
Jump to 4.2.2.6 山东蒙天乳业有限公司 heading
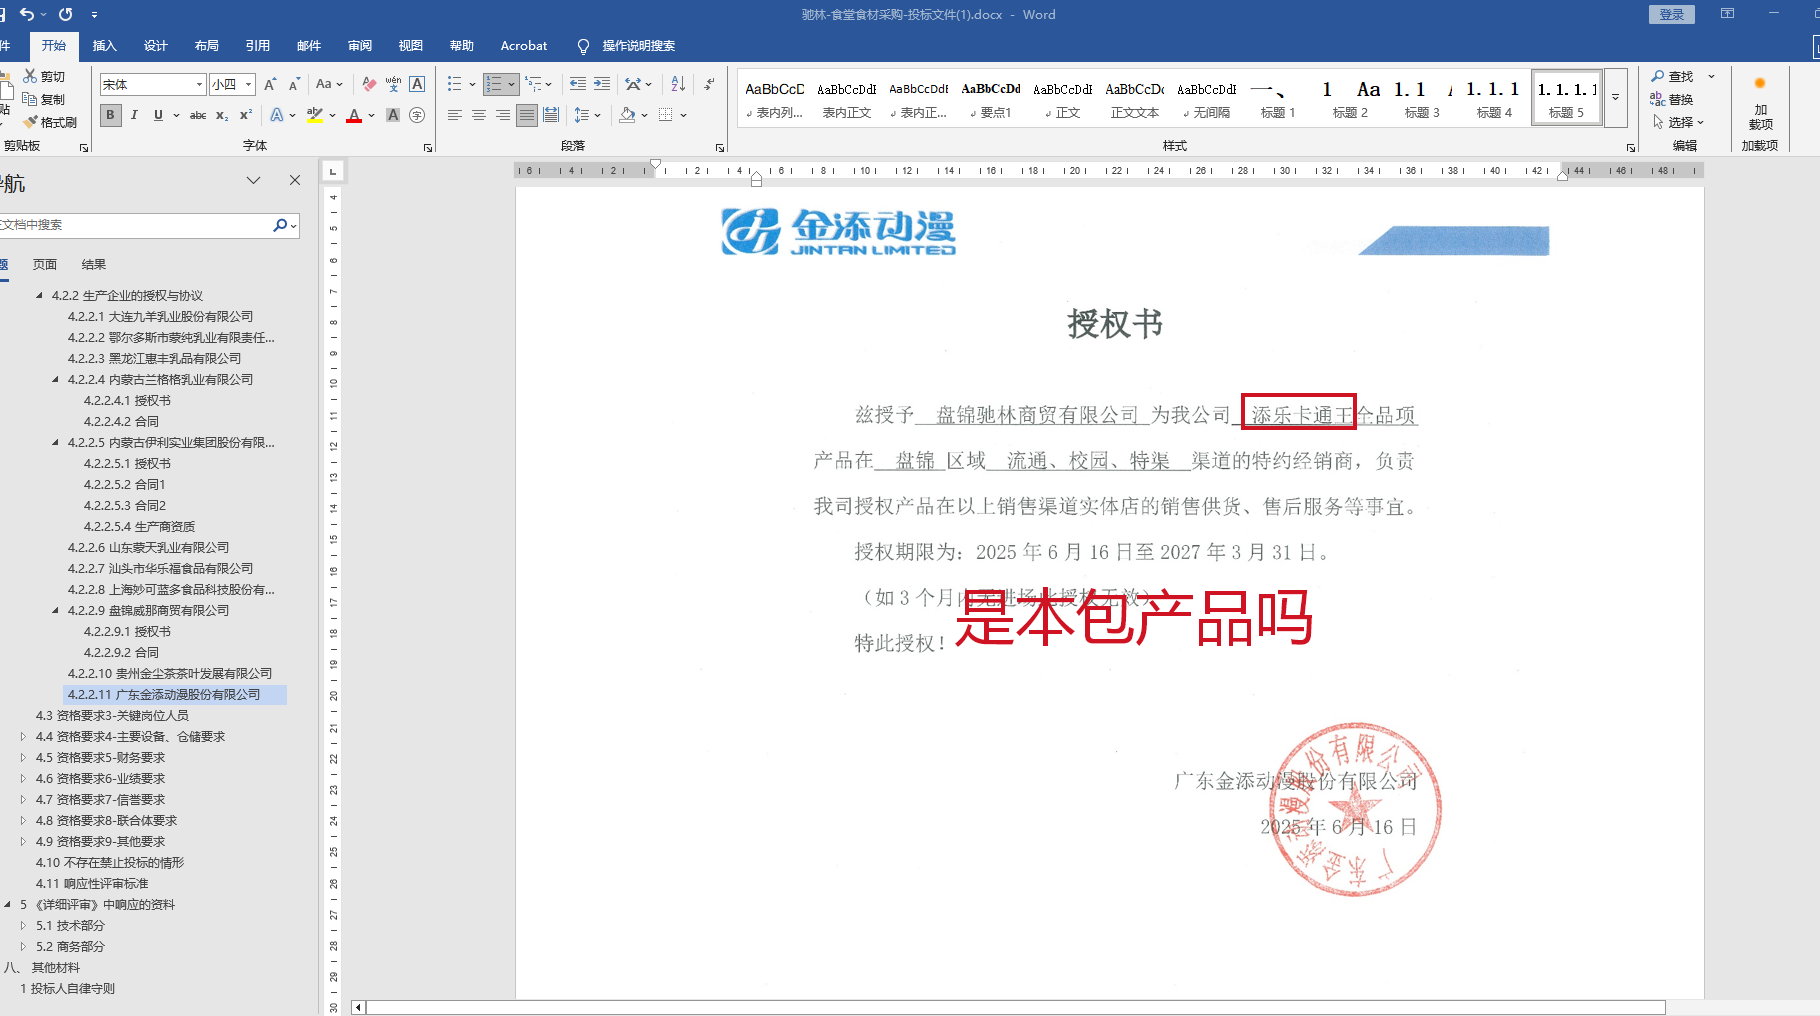click(148, 547)
